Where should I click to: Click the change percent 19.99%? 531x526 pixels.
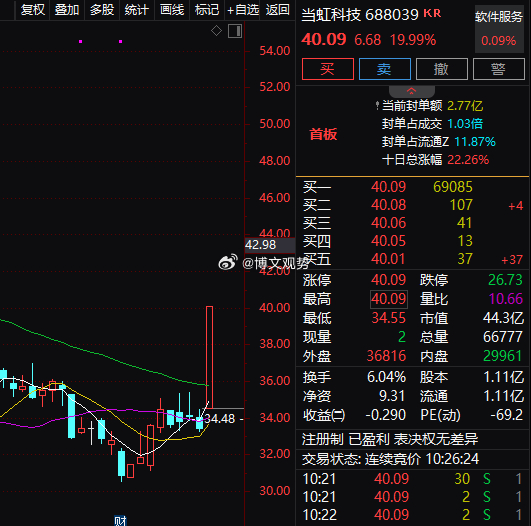pos(413,40)
